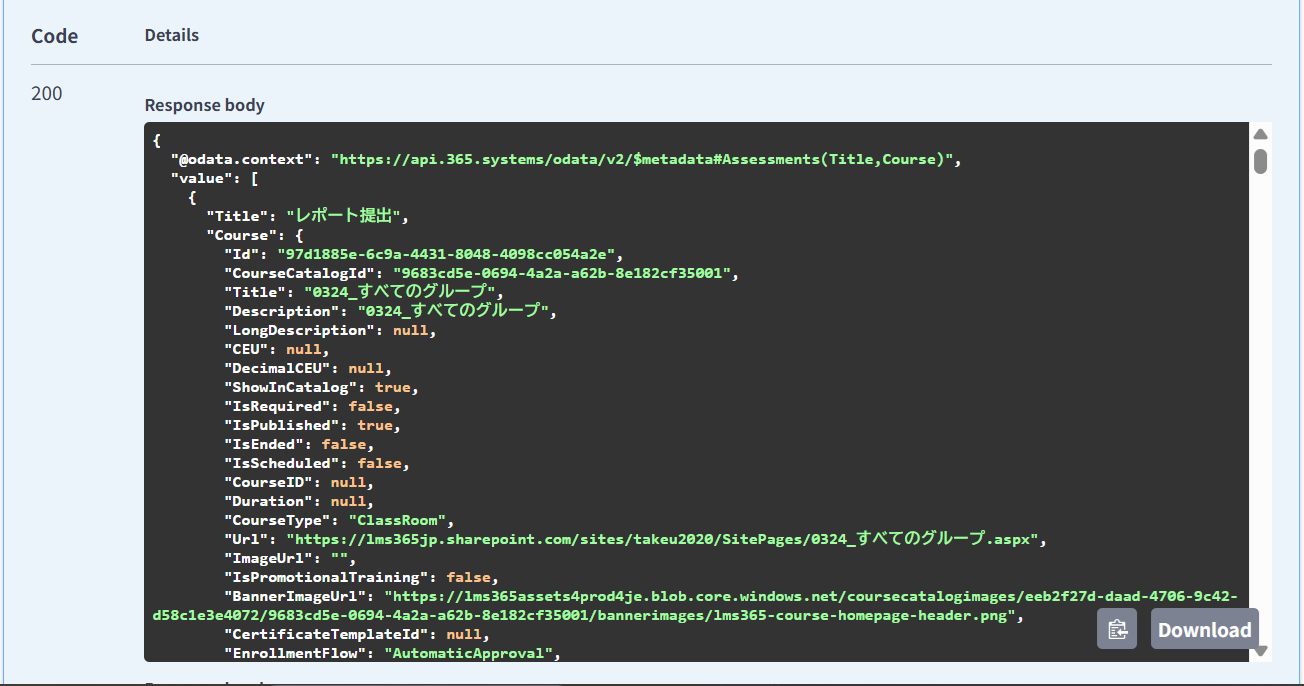Click the "CEU": null line
The height and width of the screenshot is (686, 1304).
tap(277, 349)
